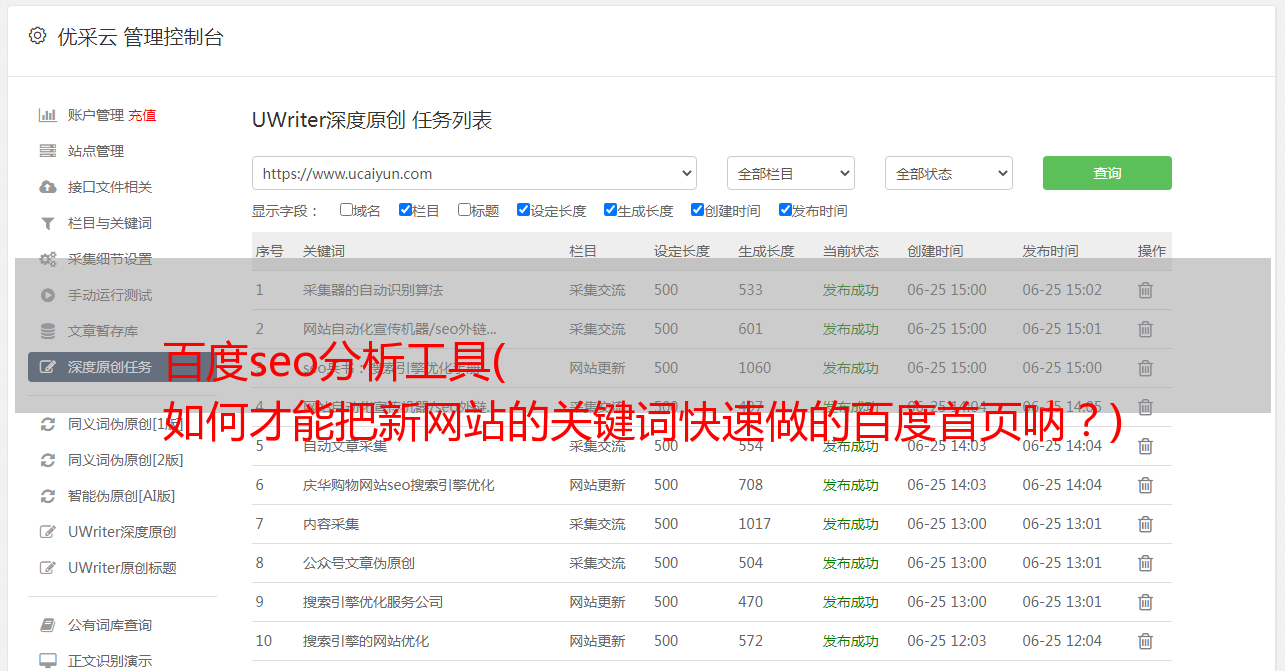Delete row 1 using trash icon
Image resolution: width=1285 pixels, height=671 pixels.
click(x=1145, y=290)
